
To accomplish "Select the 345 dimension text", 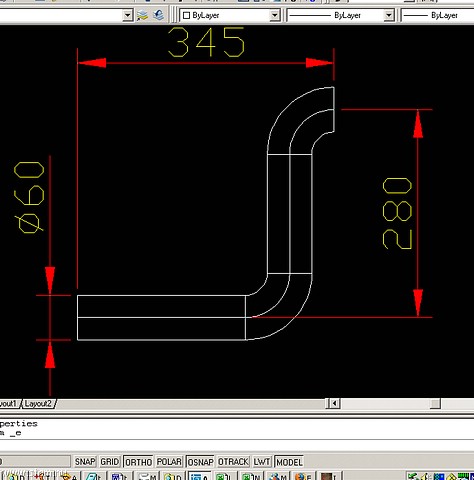I will tap(206, 42).
